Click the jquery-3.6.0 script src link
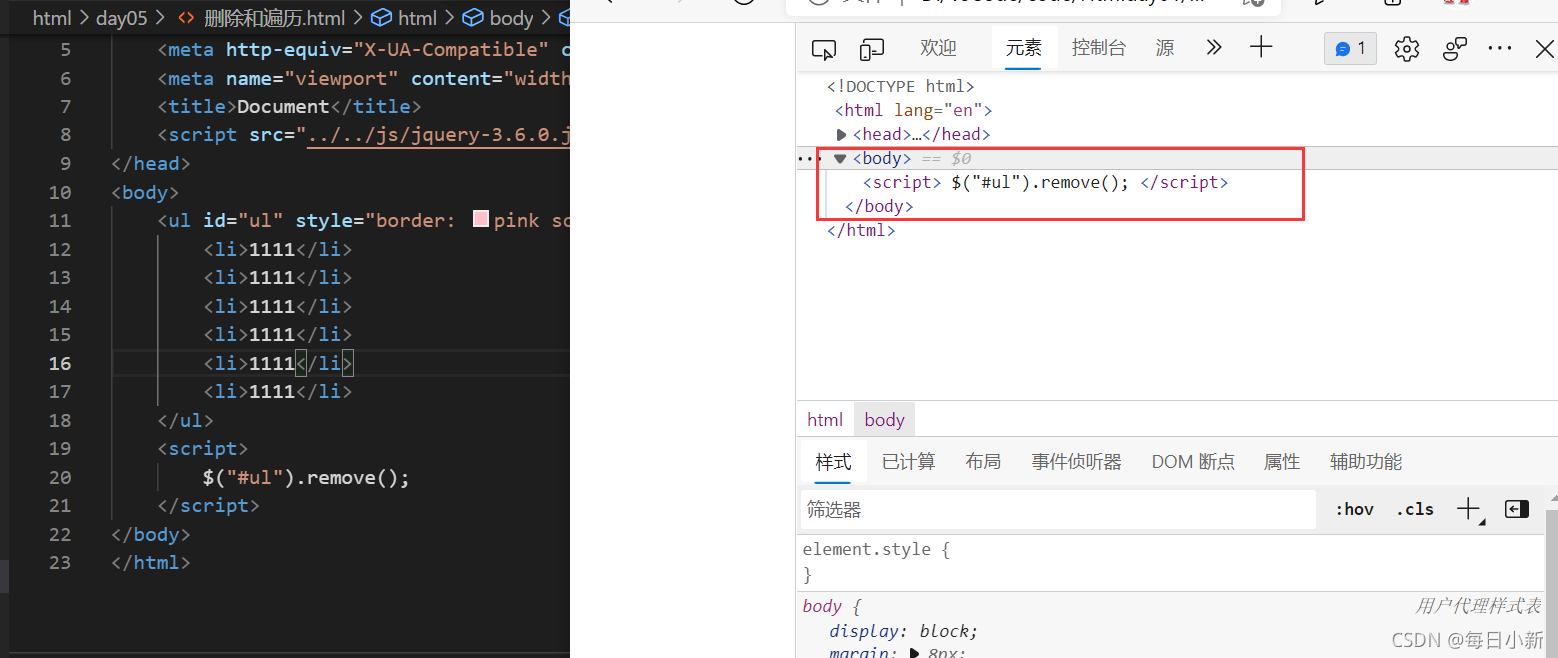 [437, 135]
